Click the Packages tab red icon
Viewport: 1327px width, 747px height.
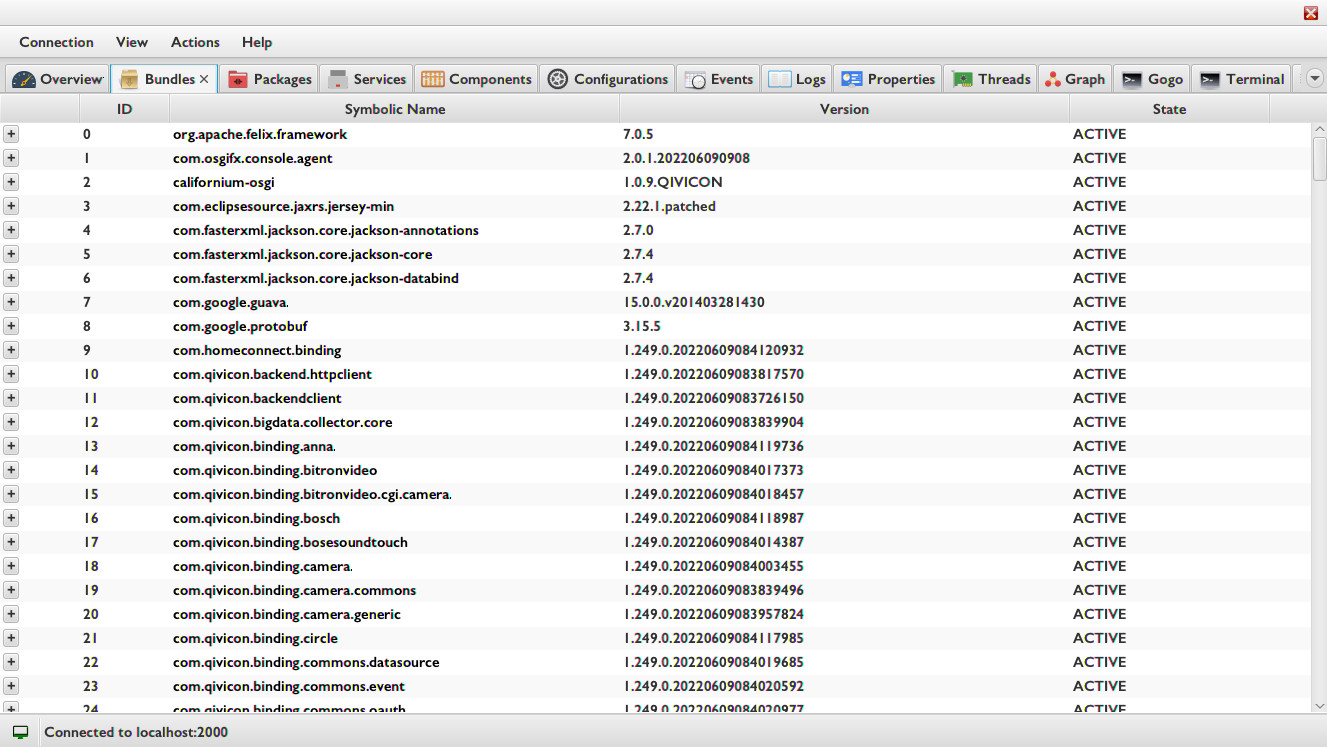237,79
